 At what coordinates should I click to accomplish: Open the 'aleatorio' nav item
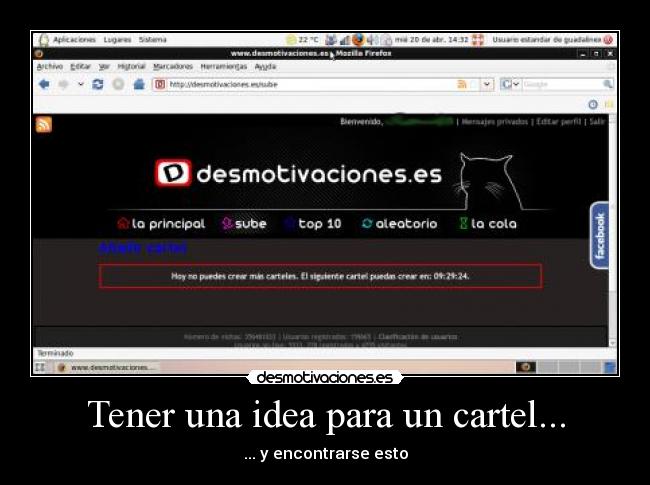point(399,224)
